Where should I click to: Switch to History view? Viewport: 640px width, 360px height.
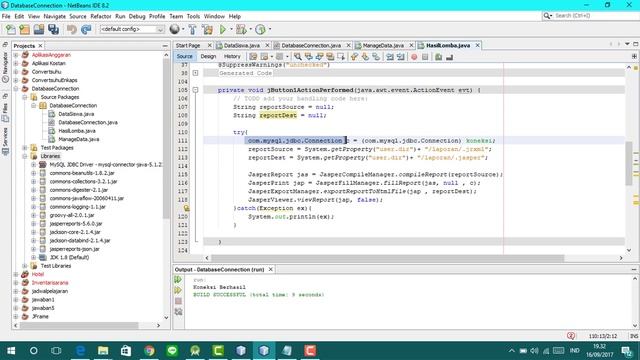[232, 56]
